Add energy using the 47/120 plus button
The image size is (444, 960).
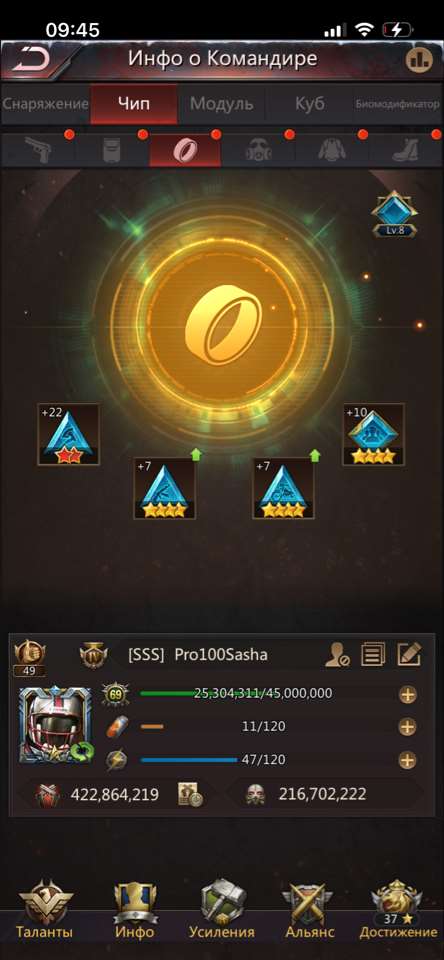pos(407,760)
